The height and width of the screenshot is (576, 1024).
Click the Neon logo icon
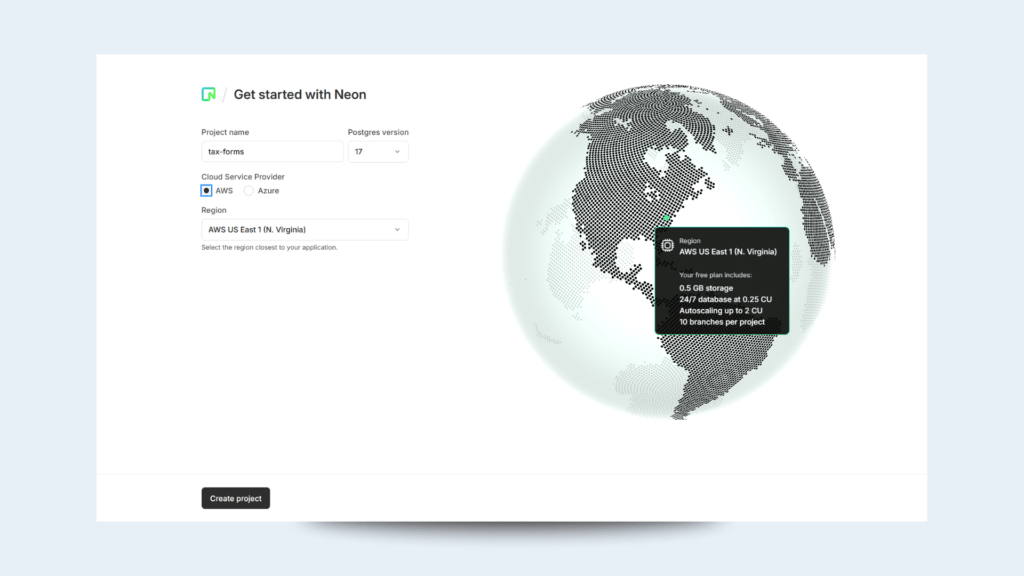tap(208, 95)
